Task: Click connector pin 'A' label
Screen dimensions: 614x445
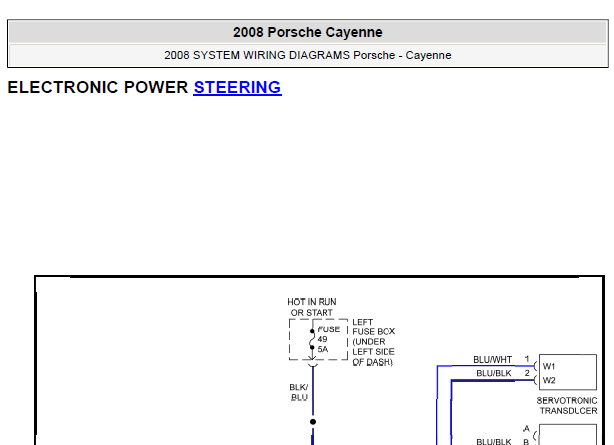Action: [x=526, y=429]
